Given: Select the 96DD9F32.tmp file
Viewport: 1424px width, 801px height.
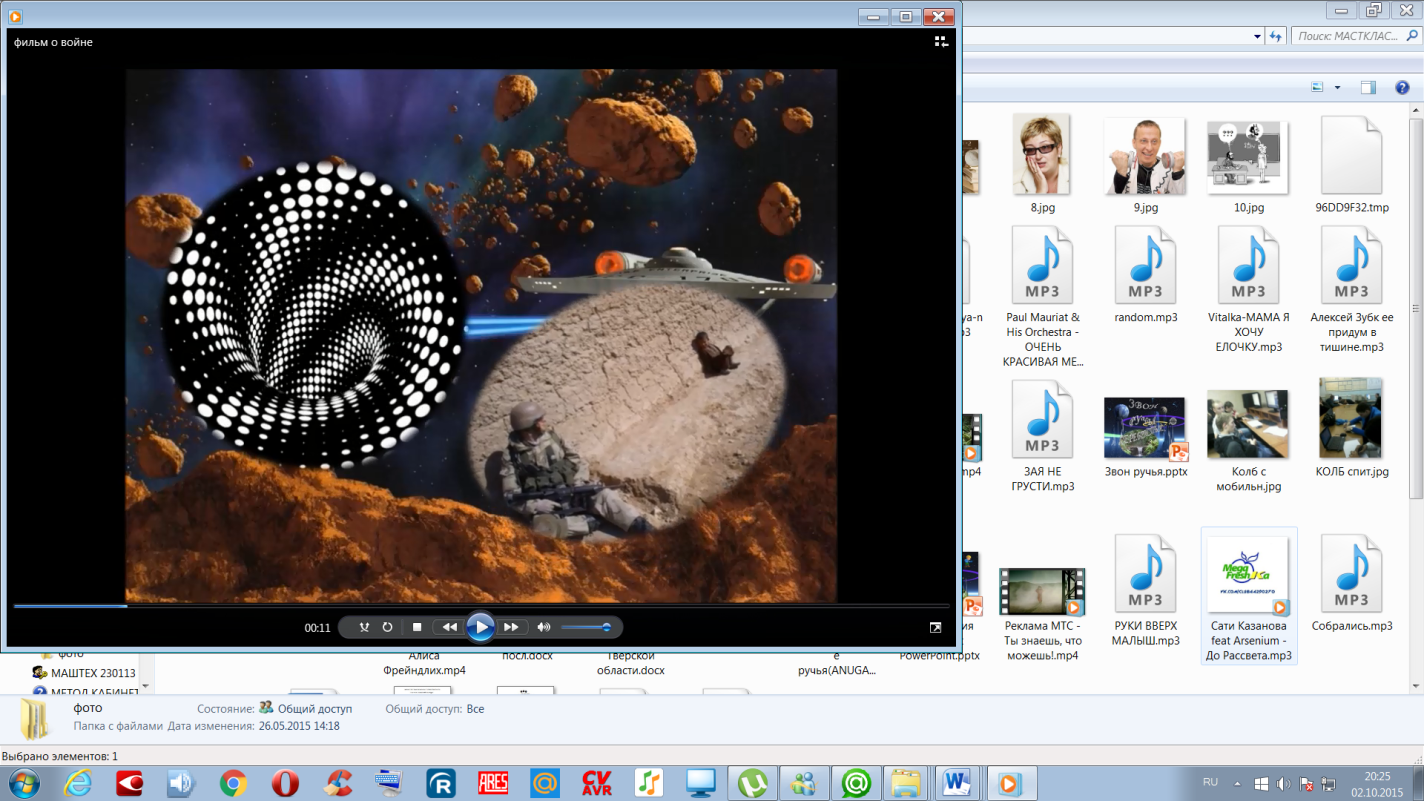Looking at the screenshot, I should 1351,165.
